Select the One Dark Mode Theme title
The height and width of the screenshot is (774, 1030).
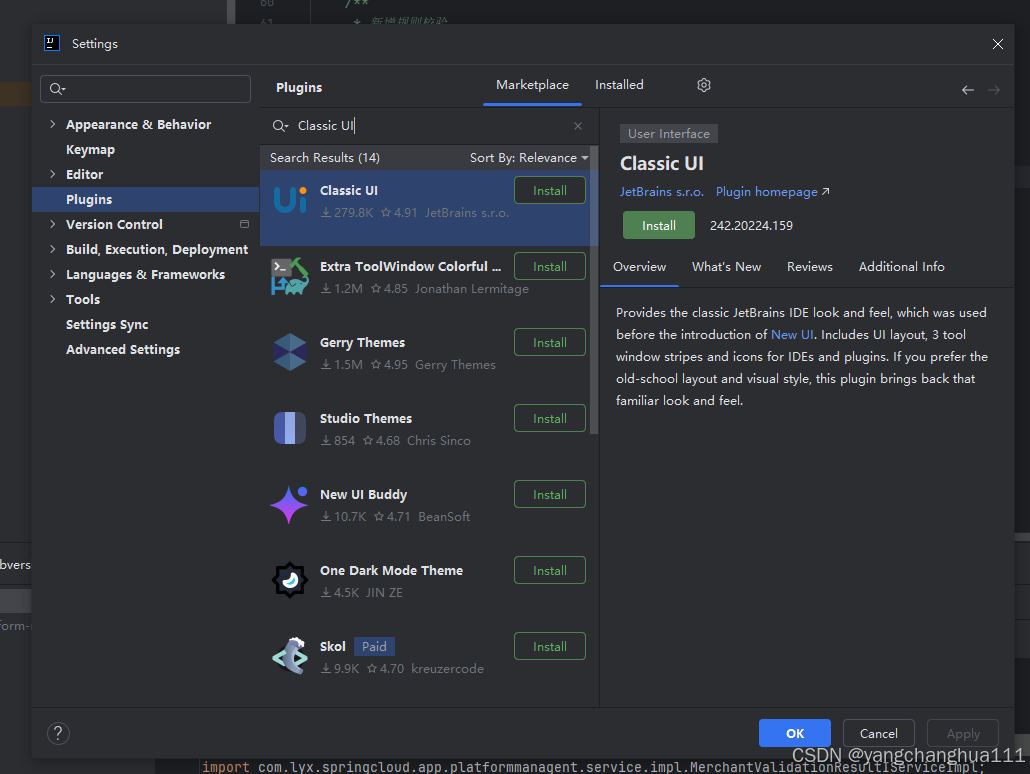tap(392, 570)
